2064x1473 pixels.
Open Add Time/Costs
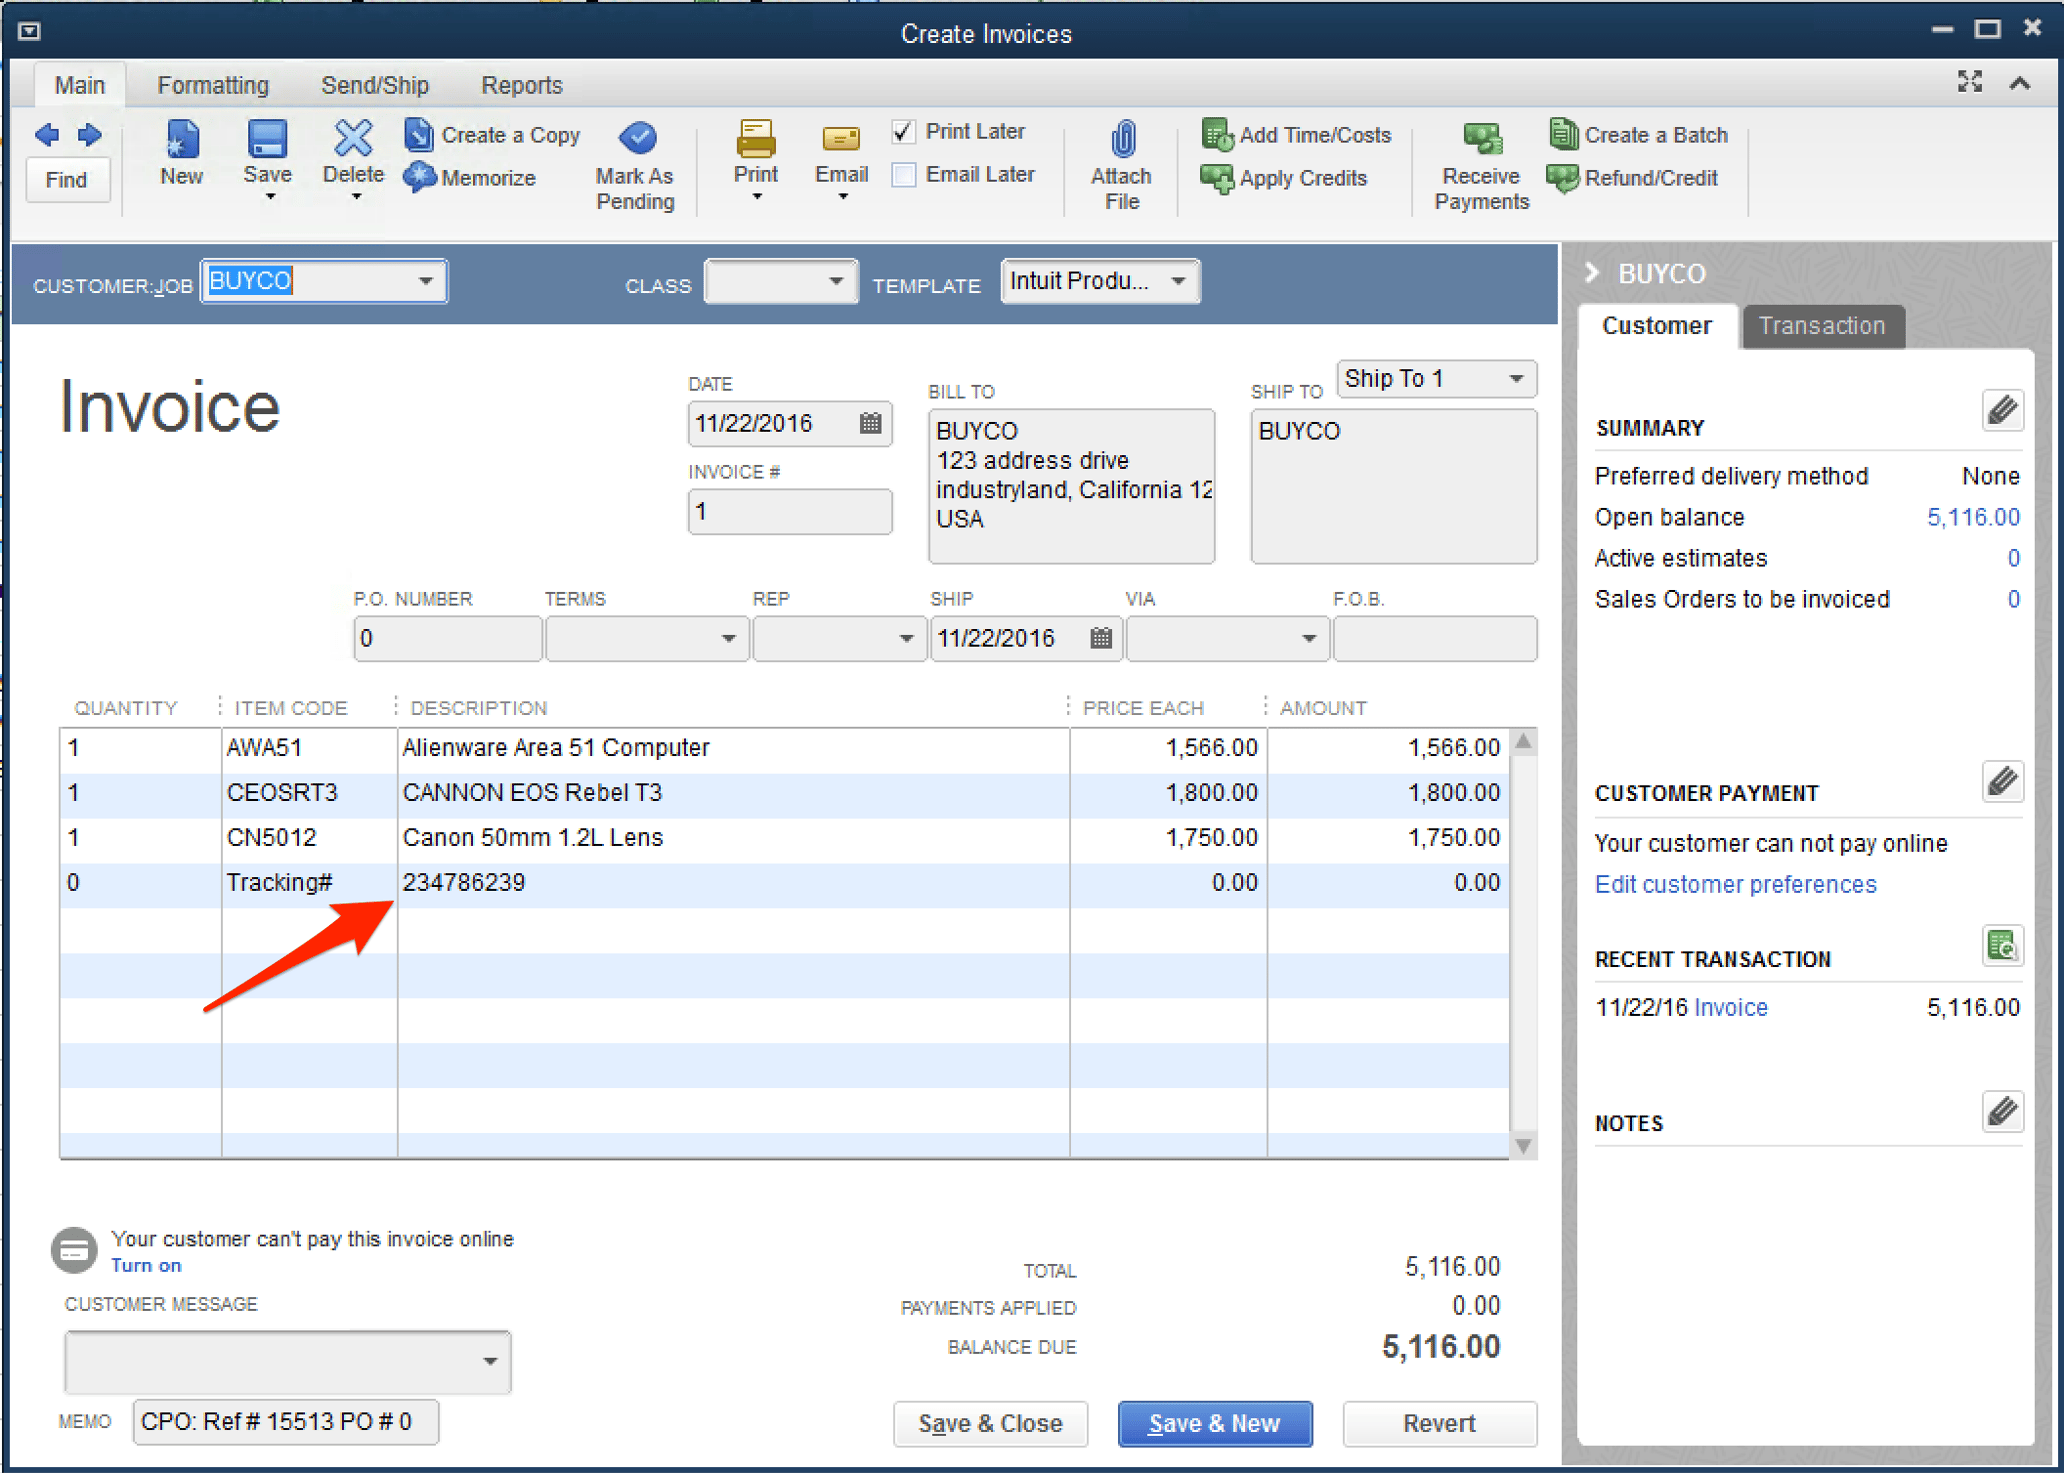point(1295,134)
